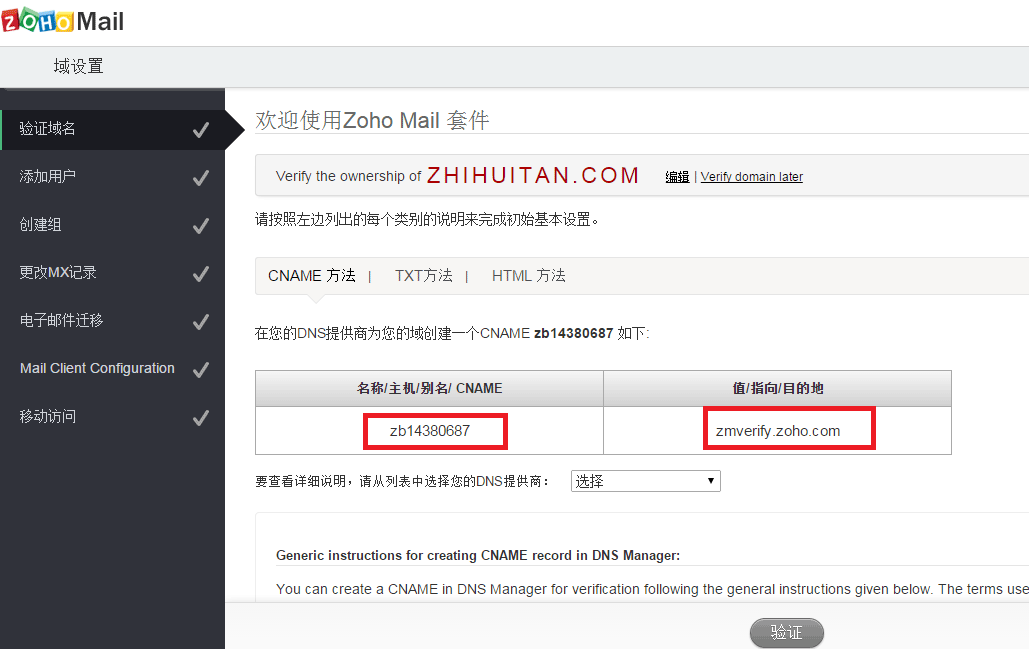This screenshot has width=1029, height=649.
Task: Select the CNAME 方法 tab
Action: pos(312,276)
